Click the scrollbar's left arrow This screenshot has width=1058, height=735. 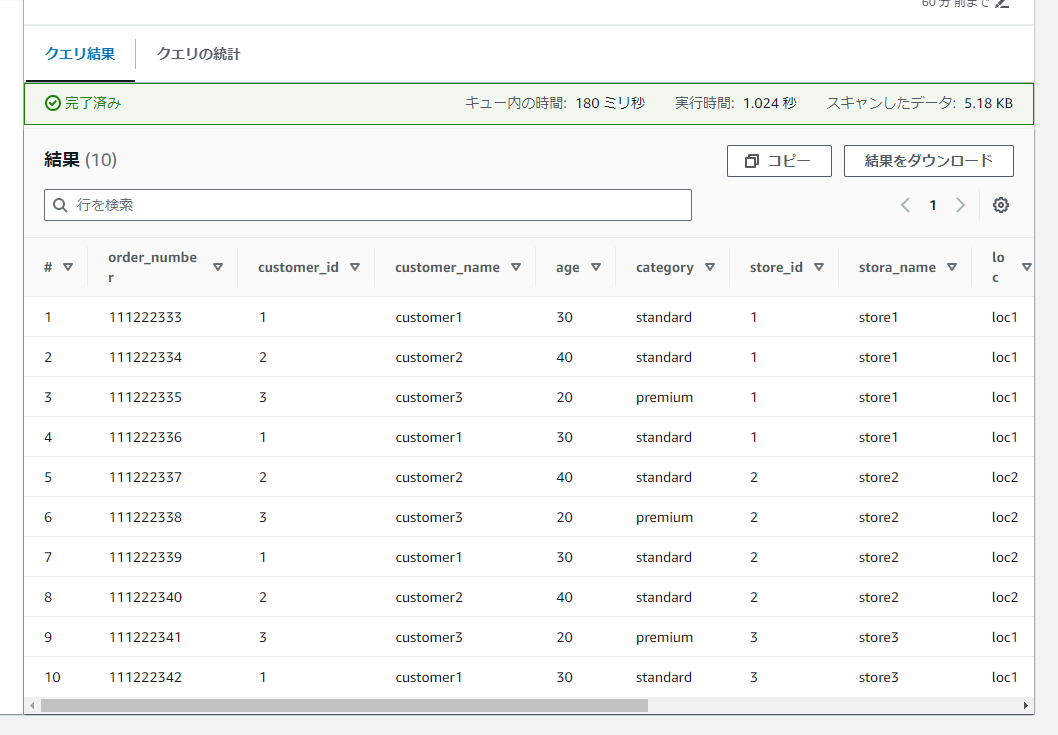[32, 705]
